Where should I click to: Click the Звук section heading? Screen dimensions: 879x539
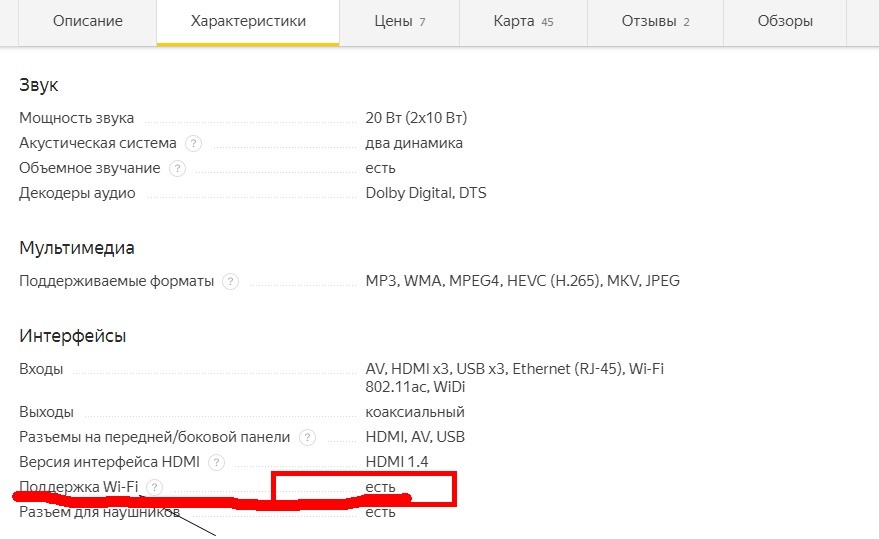[39, 85]
